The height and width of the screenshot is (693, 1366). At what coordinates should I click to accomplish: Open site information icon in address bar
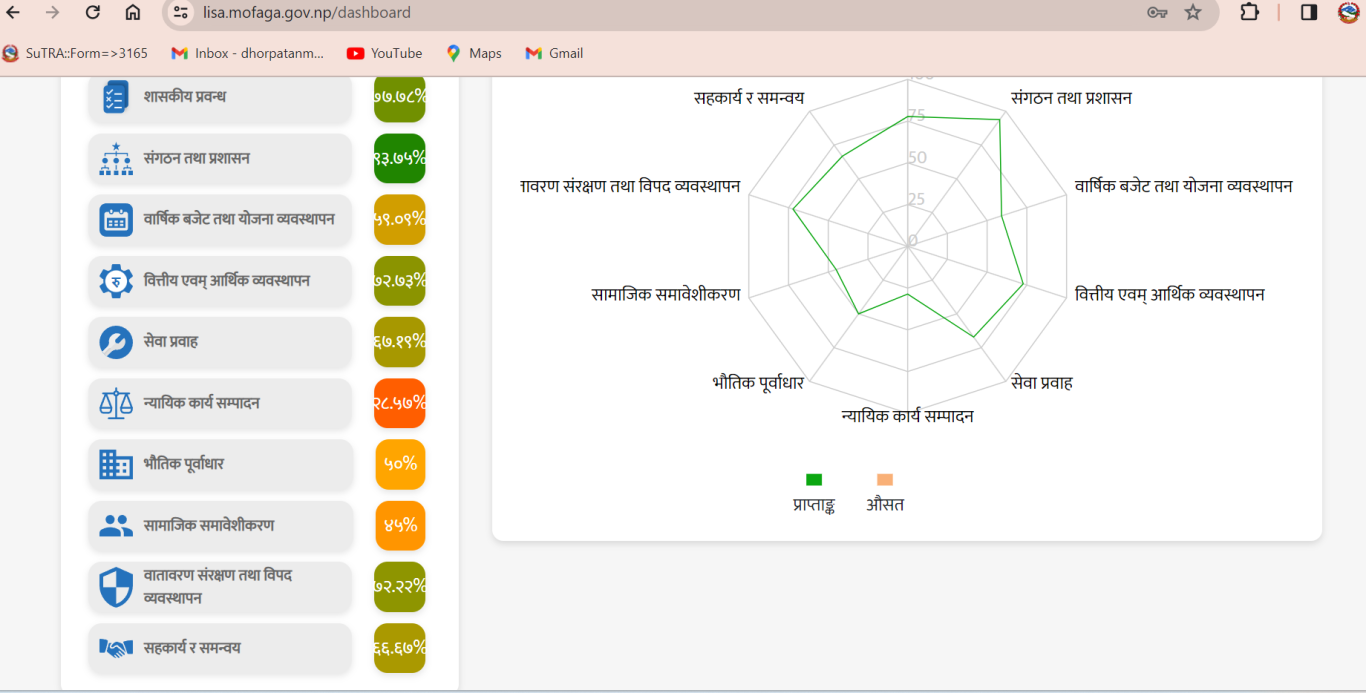180,13
